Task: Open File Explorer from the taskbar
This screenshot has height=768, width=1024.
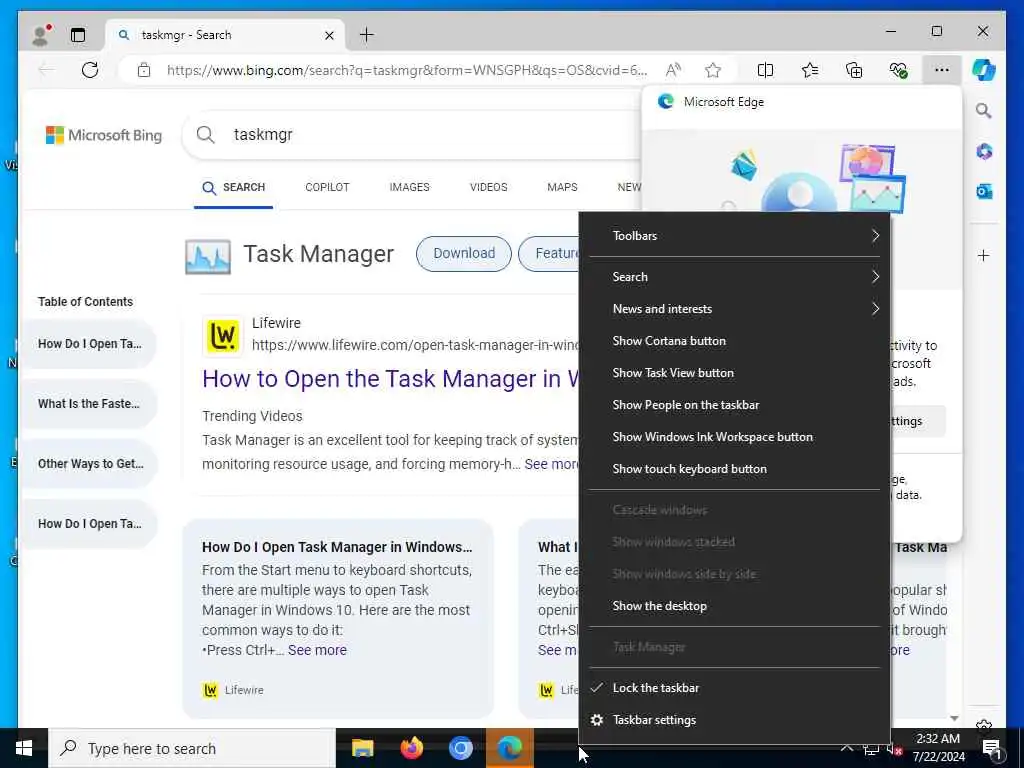Action: tap(362, 748)
